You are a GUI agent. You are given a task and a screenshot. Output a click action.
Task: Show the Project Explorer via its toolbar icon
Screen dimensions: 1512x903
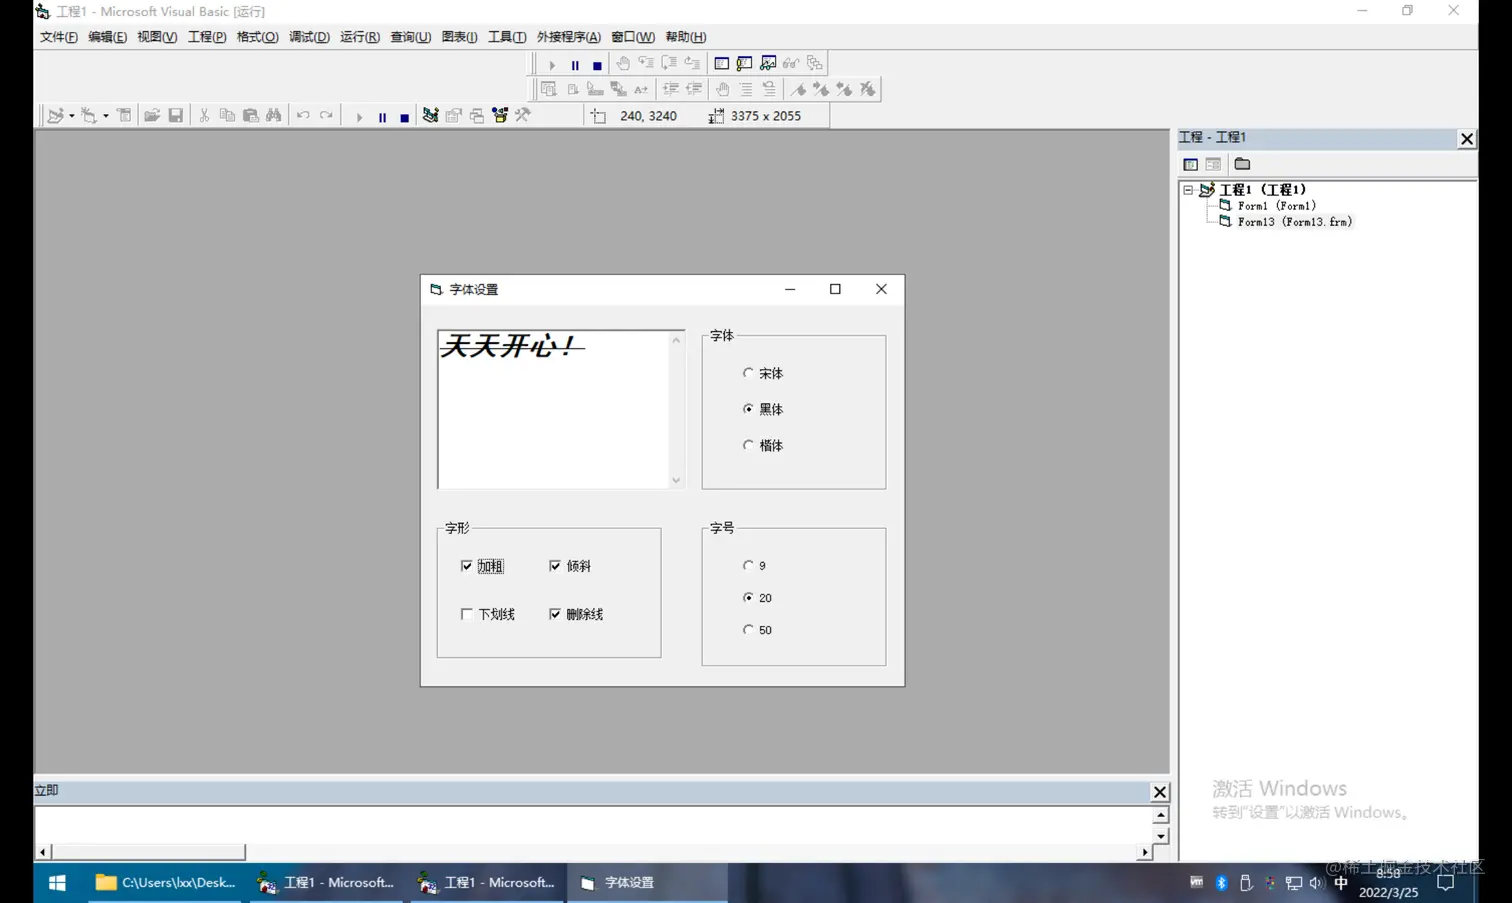pyautogui.click(x=430, y=116)
